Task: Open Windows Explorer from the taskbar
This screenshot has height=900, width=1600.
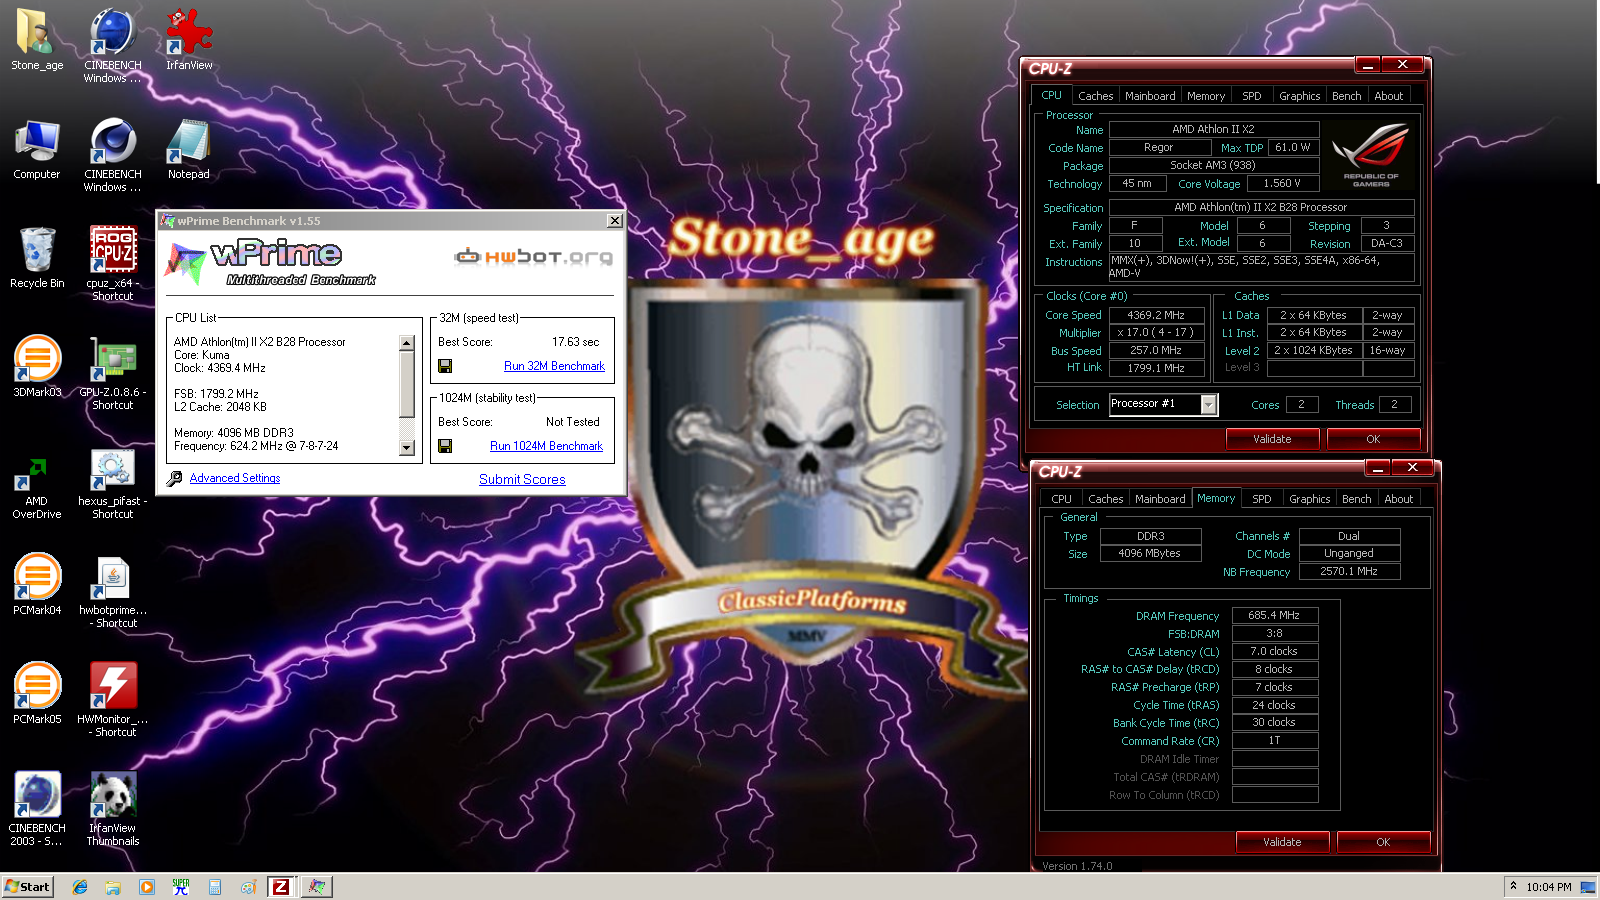Action: point(114,887)
